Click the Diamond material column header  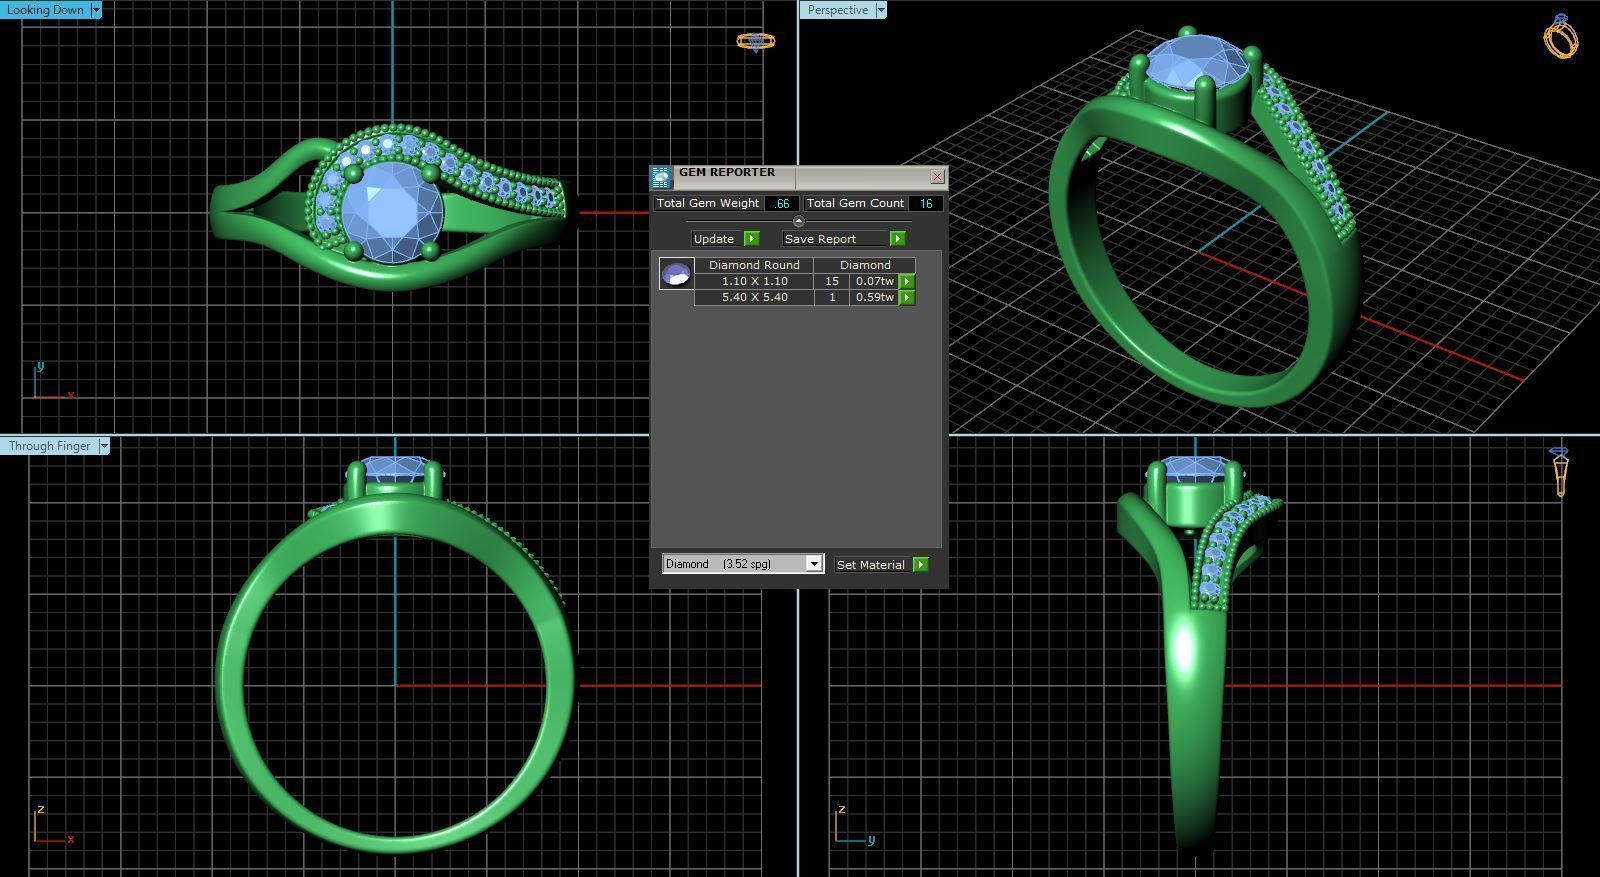(x=865, y=265)
